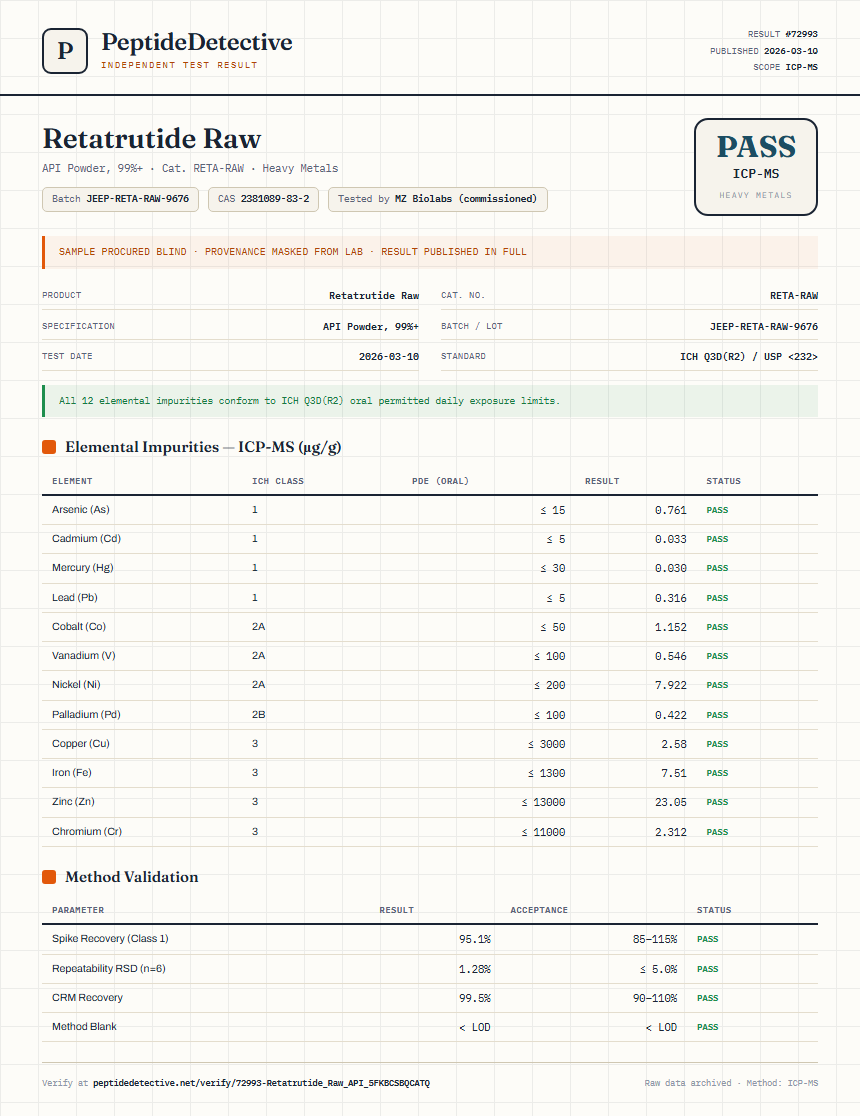Click the orange square beside Method Validation

(x=49, y=877)
